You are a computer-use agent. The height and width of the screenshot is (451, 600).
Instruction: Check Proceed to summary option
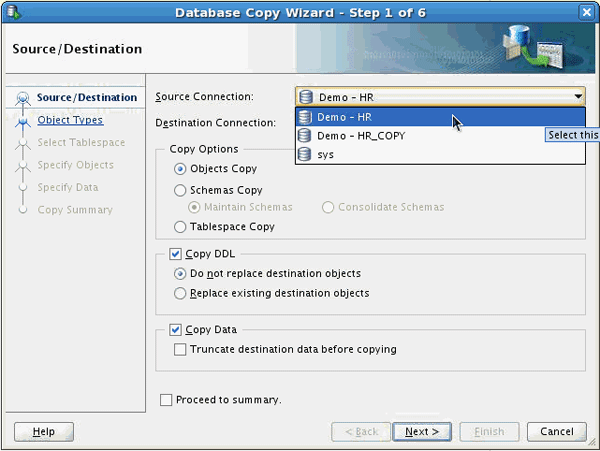(x=166, y=400)
